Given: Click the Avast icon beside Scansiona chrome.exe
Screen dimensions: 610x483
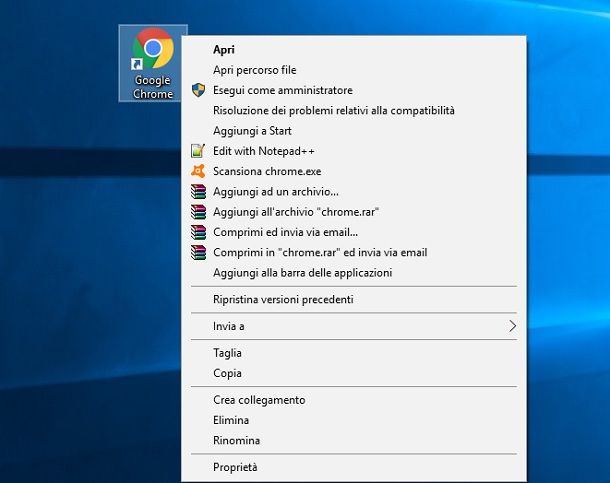Looking at the screenshot, I should (198, 171).
